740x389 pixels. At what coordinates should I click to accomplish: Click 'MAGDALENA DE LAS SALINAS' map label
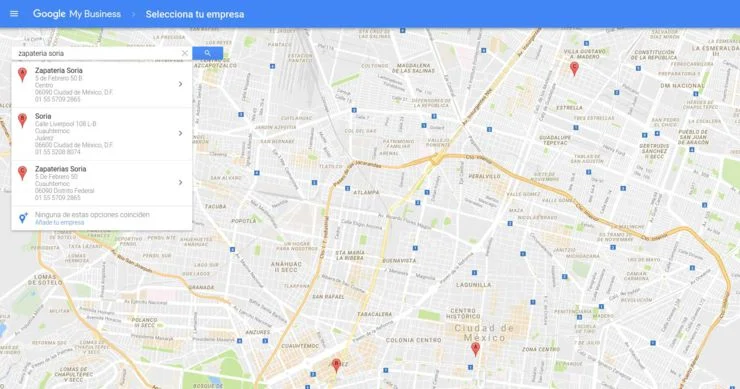(414, 68)
